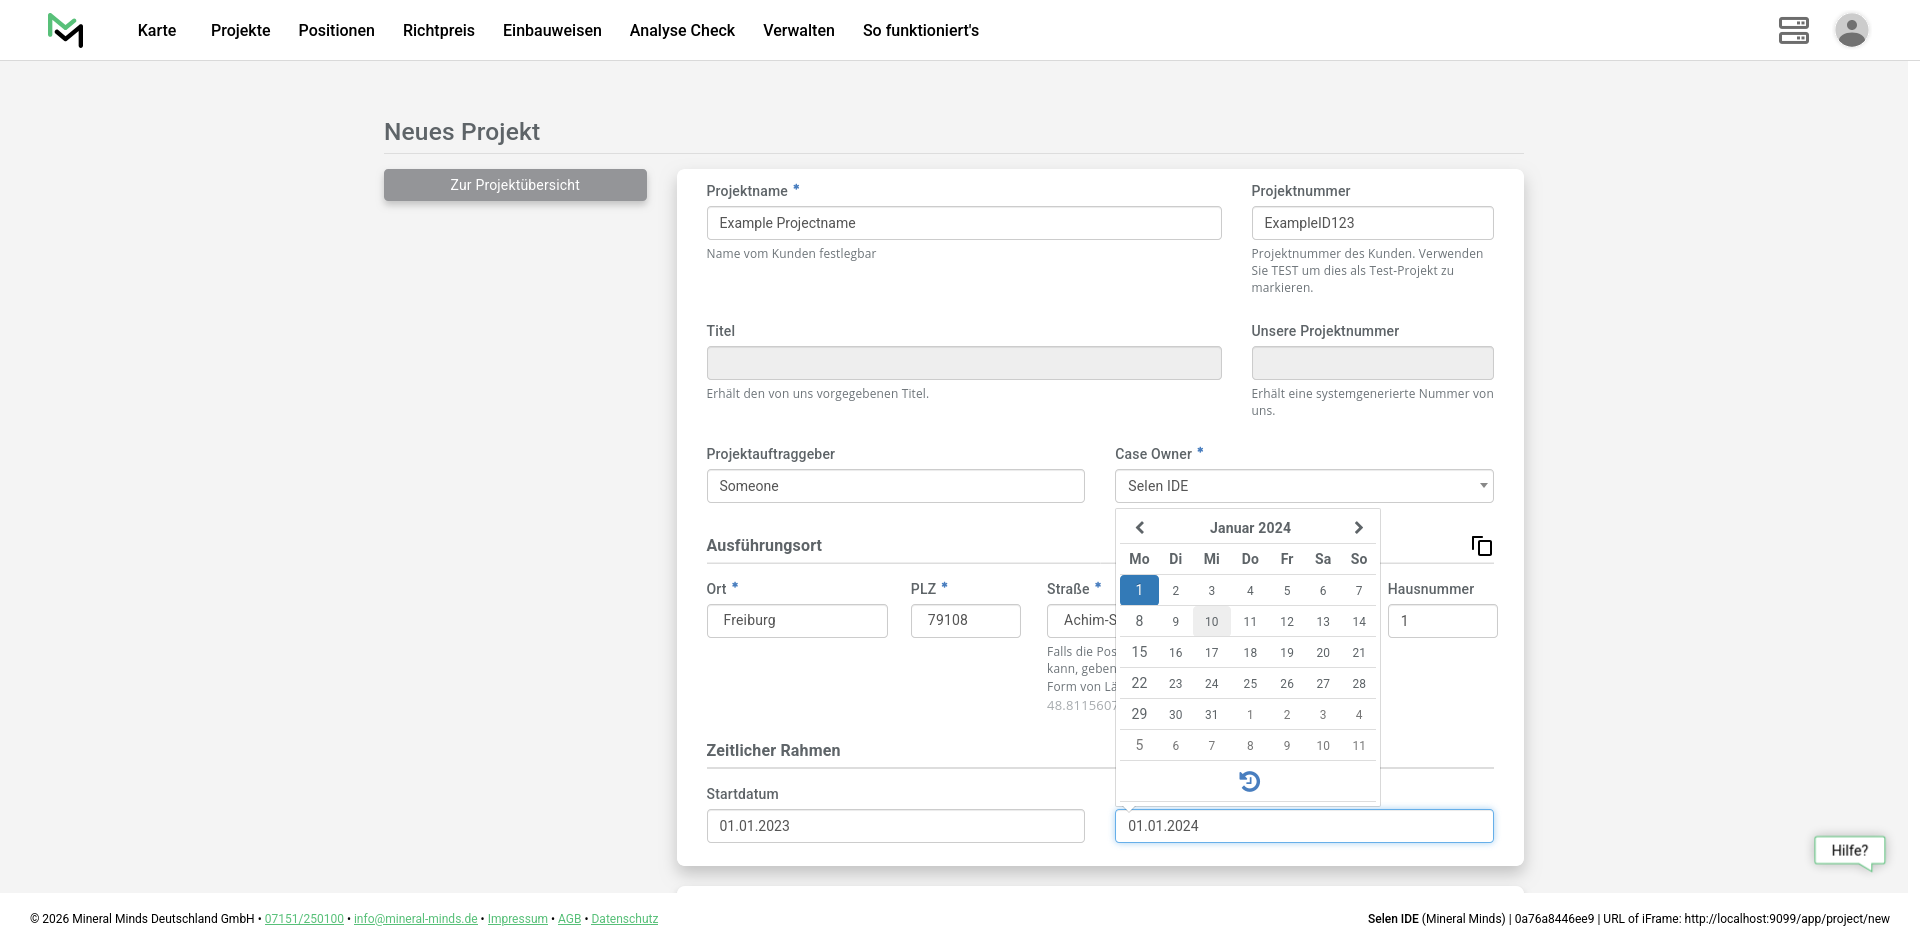This screenshot has width=1920, height=943.
Task: Click the Zur Projektübersicht button
Action: point(515,185)
